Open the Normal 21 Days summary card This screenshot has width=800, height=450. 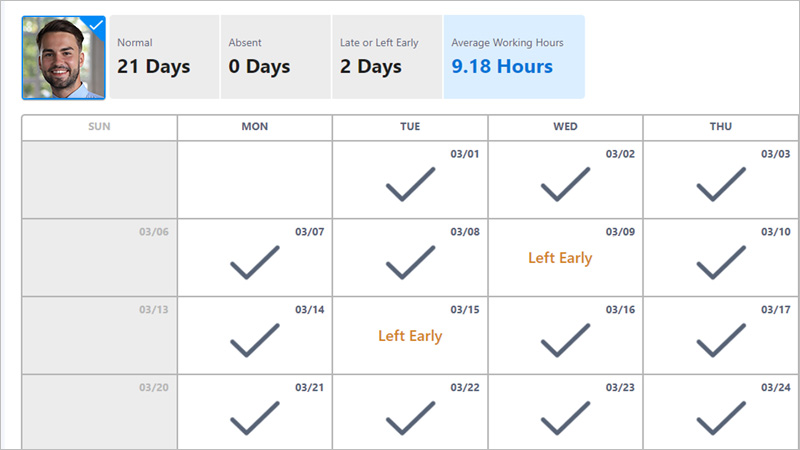coord(163,57)
